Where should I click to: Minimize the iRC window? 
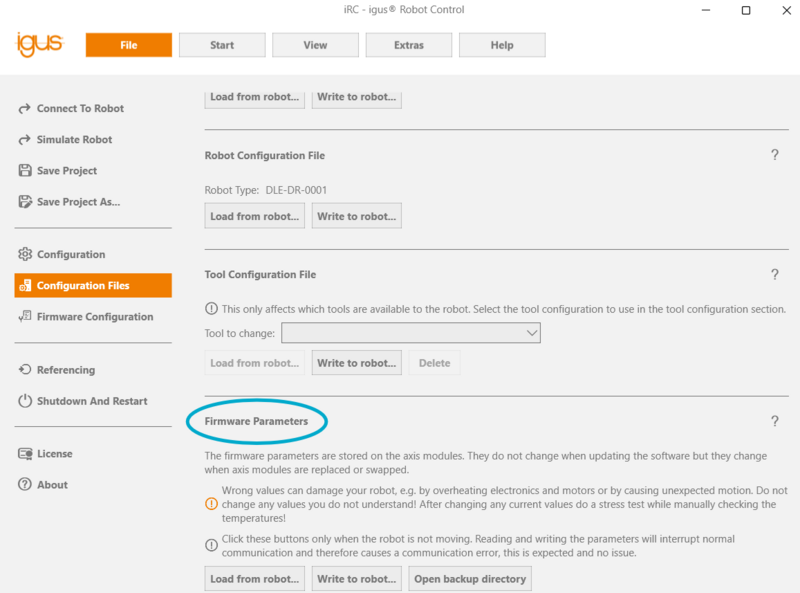click(x=706, y=10)
